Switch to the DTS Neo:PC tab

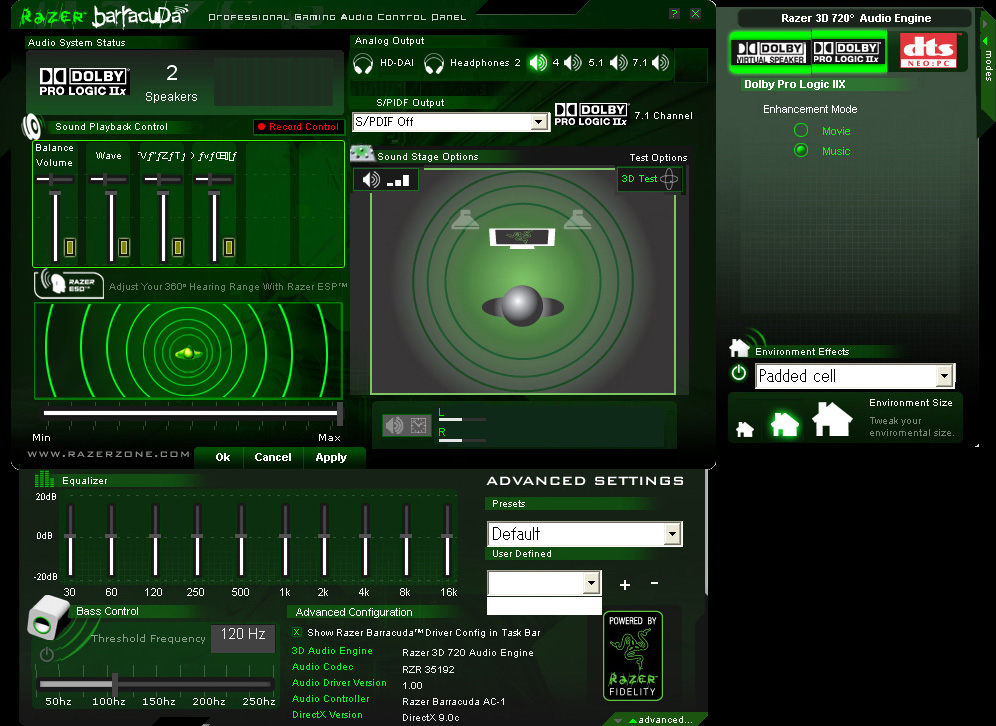926,50
